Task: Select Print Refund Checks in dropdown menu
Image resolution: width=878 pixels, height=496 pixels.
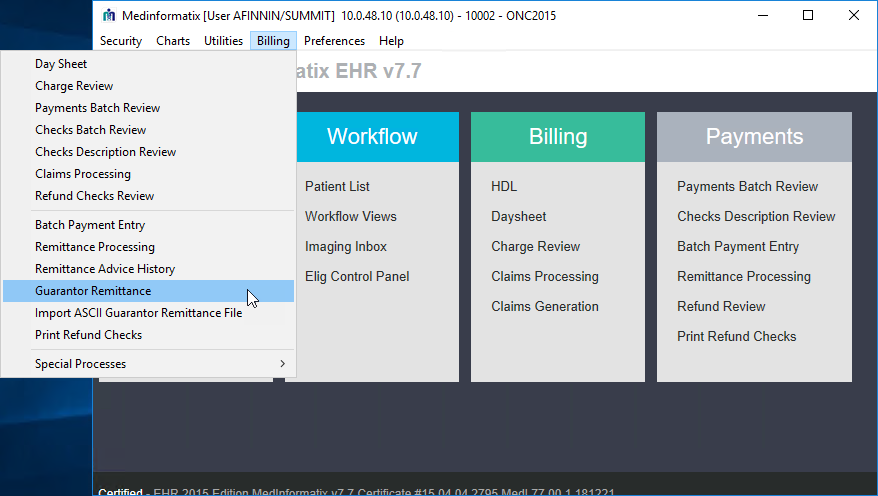Action: pyautogui.click(x=148, y=335)
